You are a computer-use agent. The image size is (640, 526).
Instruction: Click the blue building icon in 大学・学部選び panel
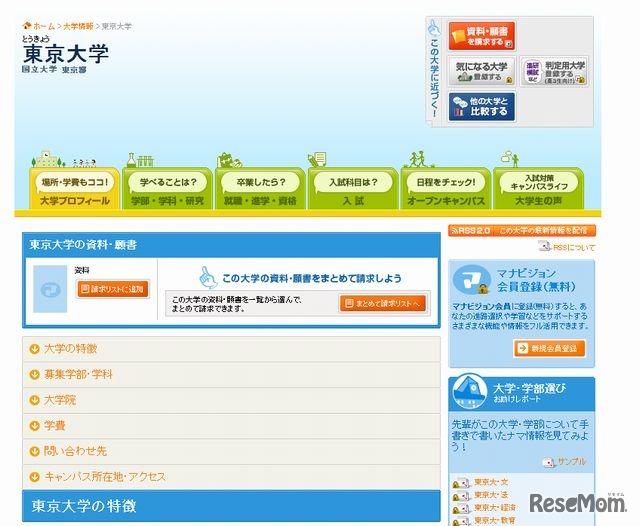point(470,392)
